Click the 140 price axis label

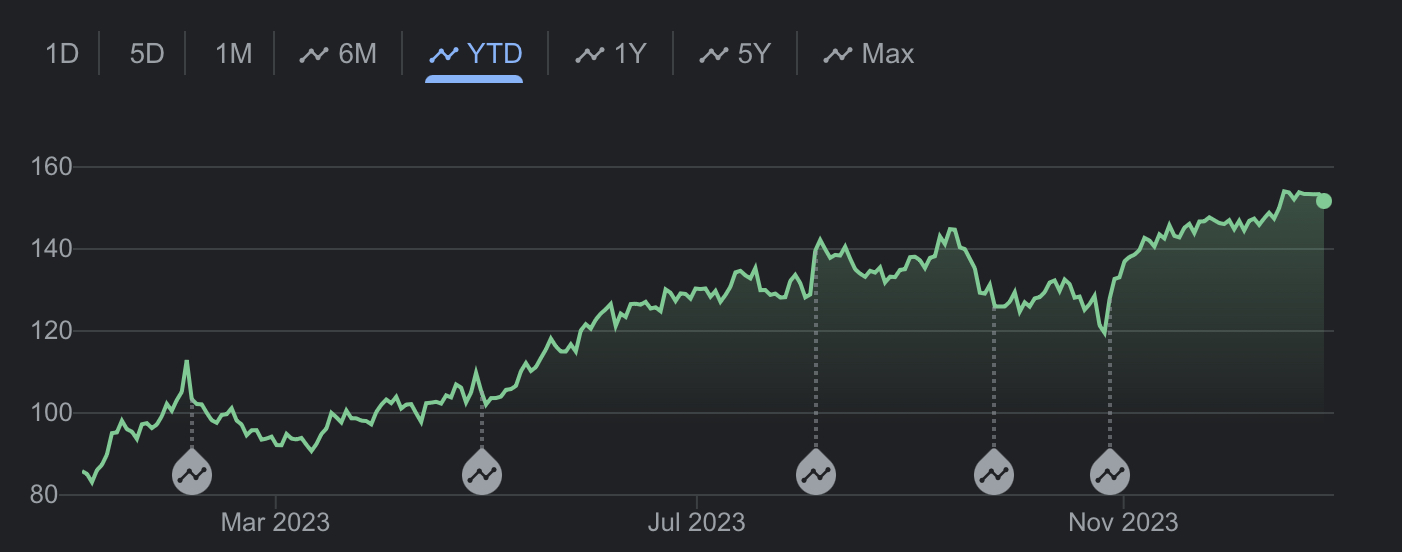pos(53,249)
